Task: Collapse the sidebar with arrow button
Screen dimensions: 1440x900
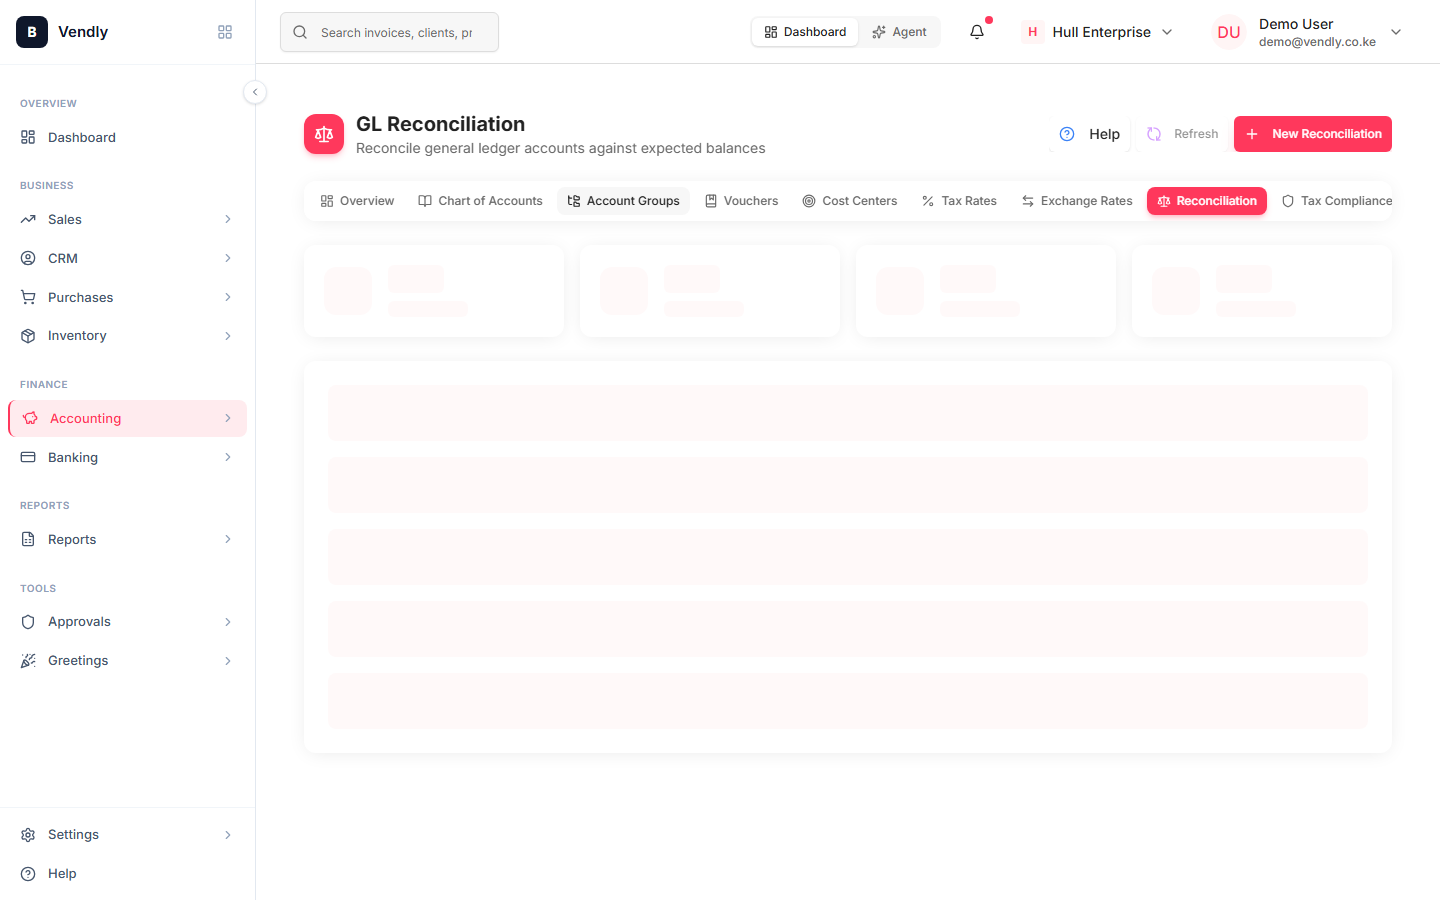Action: (x=255, y=92)
